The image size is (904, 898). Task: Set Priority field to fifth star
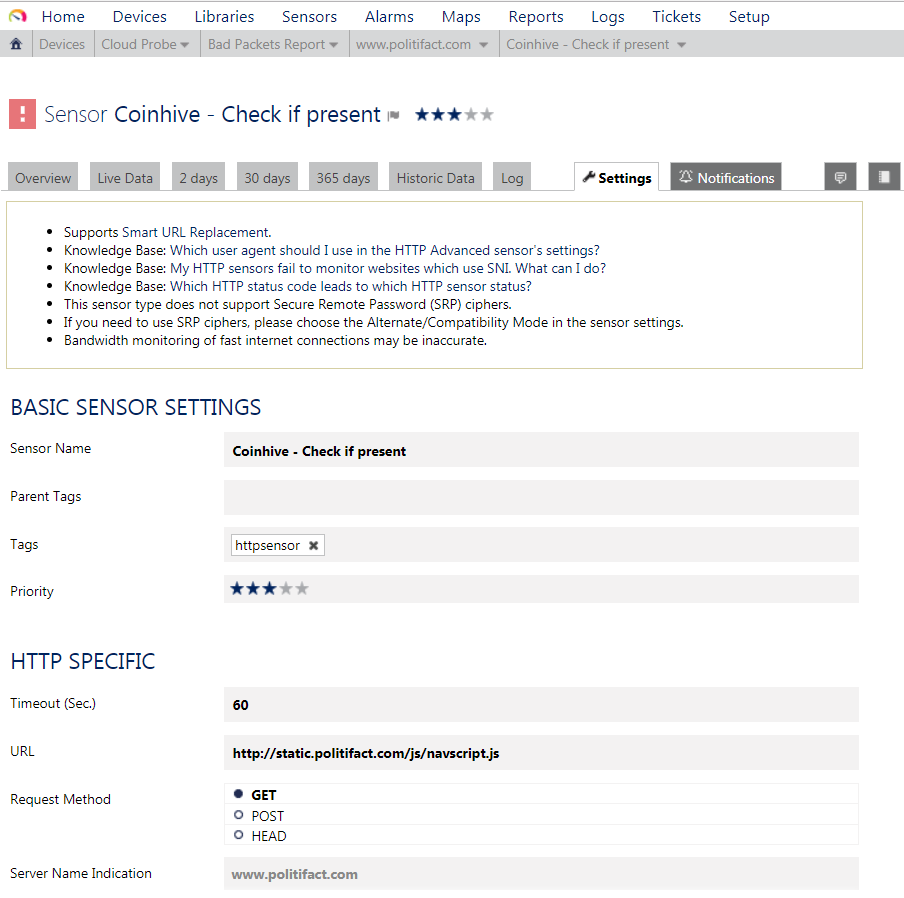(302, 588)
